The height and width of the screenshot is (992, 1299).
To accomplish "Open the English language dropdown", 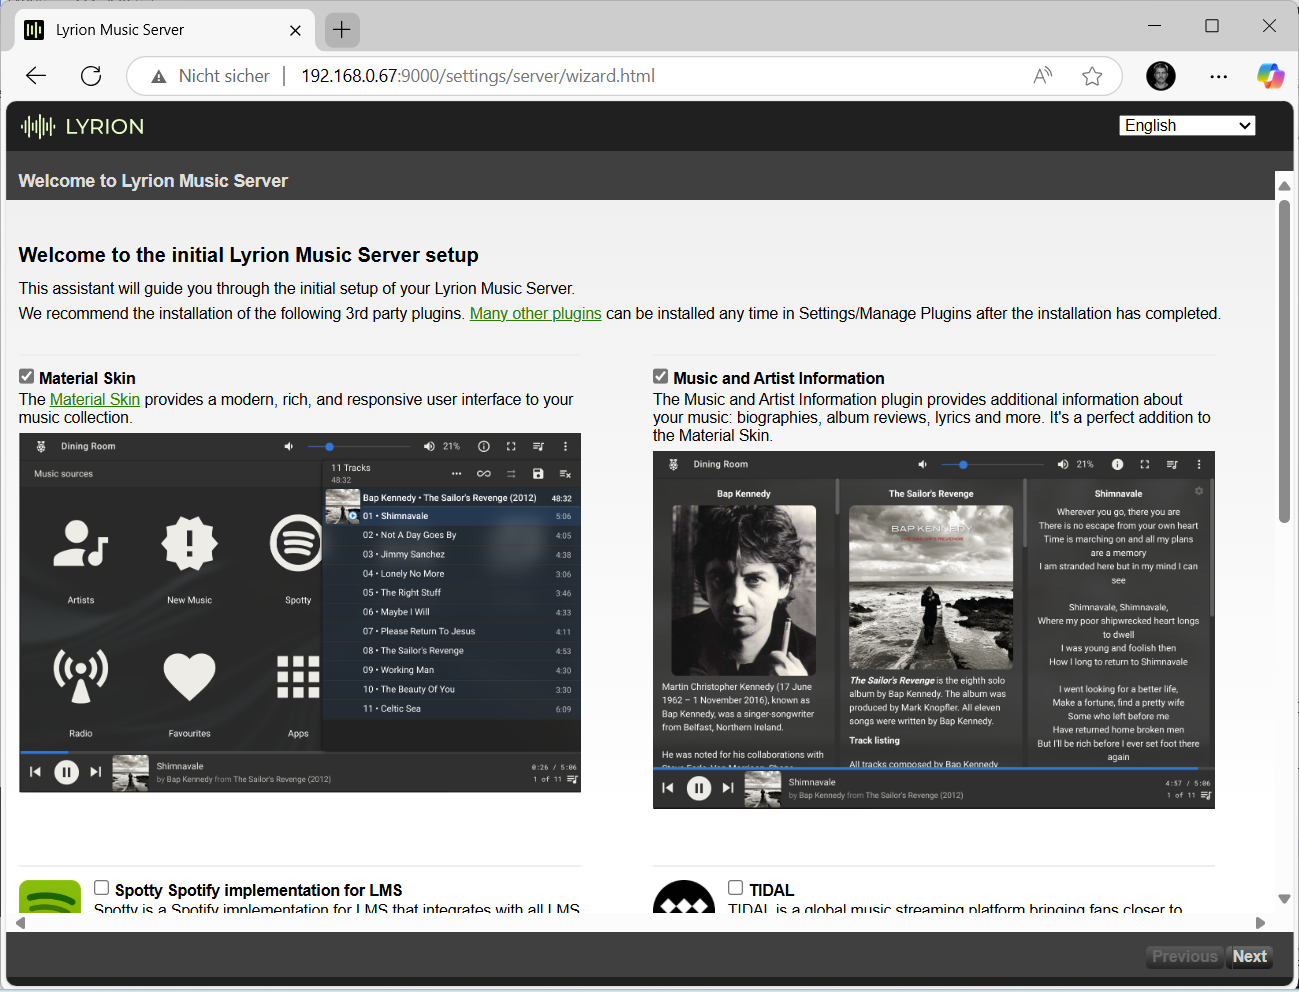I will click(1187, 125).
